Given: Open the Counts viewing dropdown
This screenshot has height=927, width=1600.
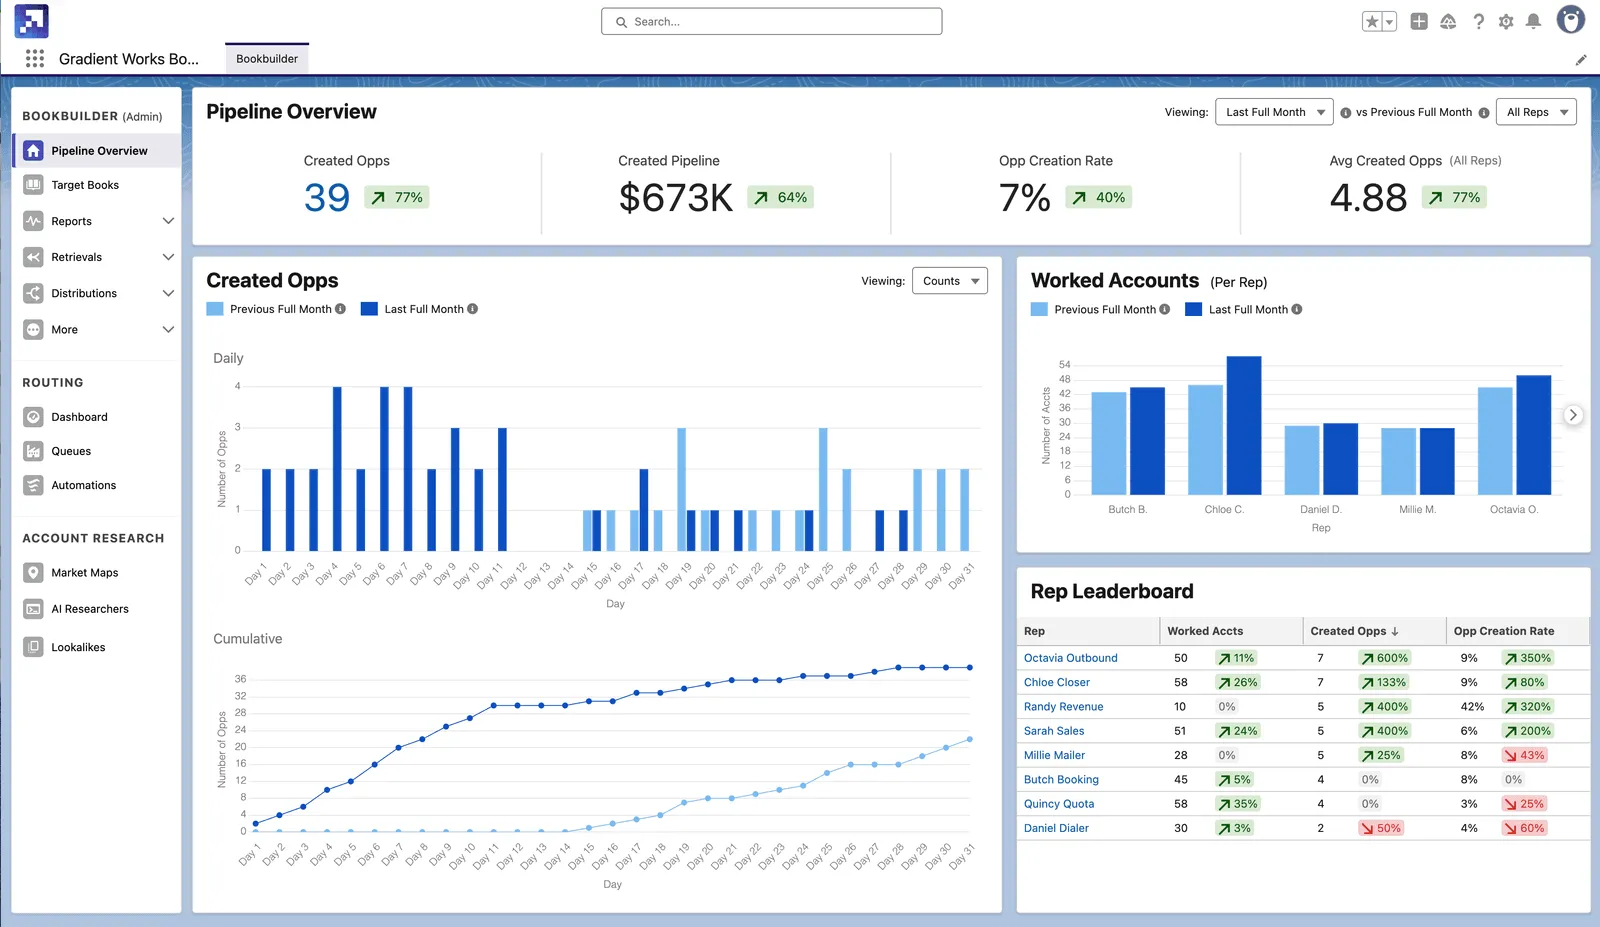Looking at the screenshot, I should [x=950, y=281].
